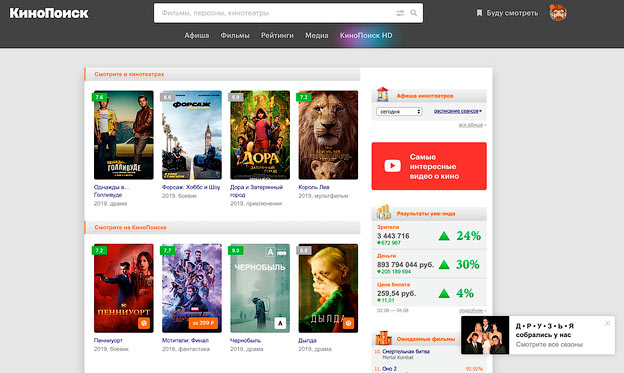Click the '259,54 руб.' ticket price figure
The width and height of the screenshot is (624, 373).
tap(396, 293)
